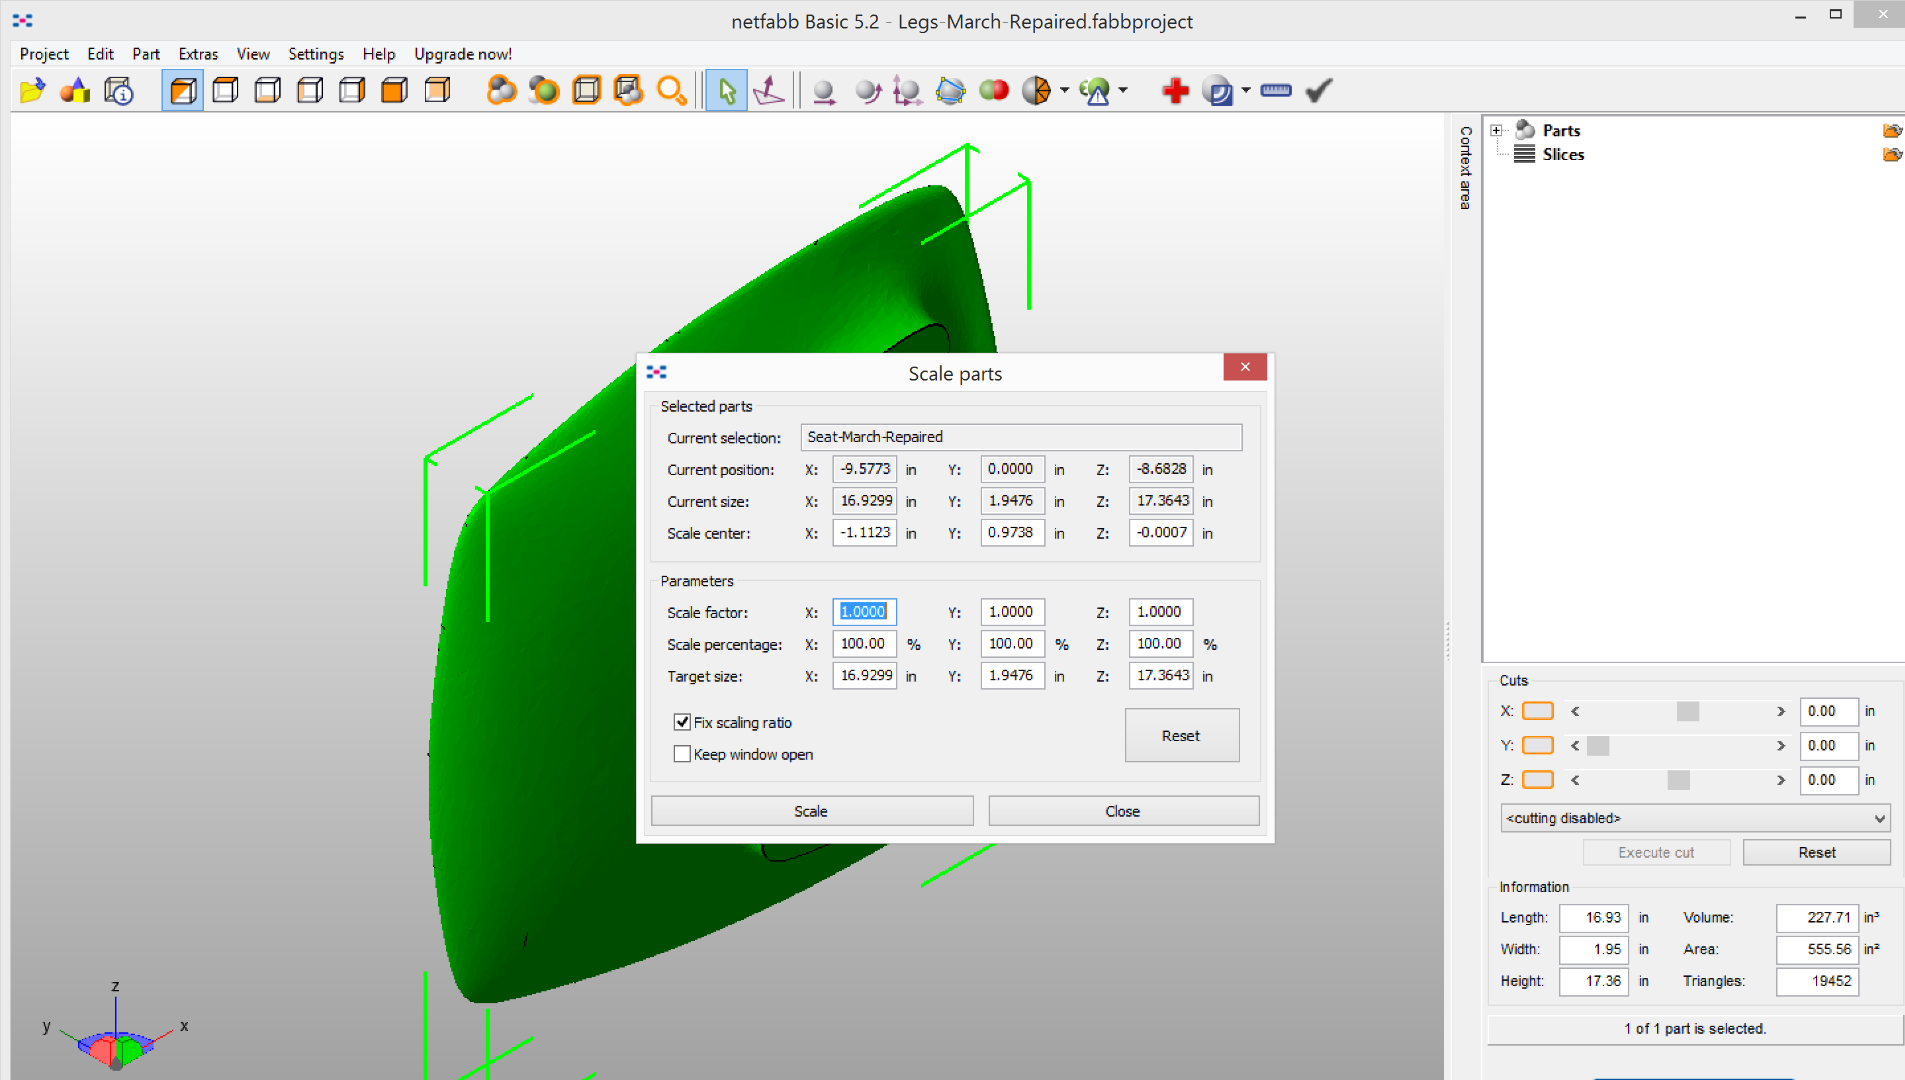The height and width of the screenshot is (1080, 1905).
Task: Click the X cut slider handle
Action: click(1688, 711)
